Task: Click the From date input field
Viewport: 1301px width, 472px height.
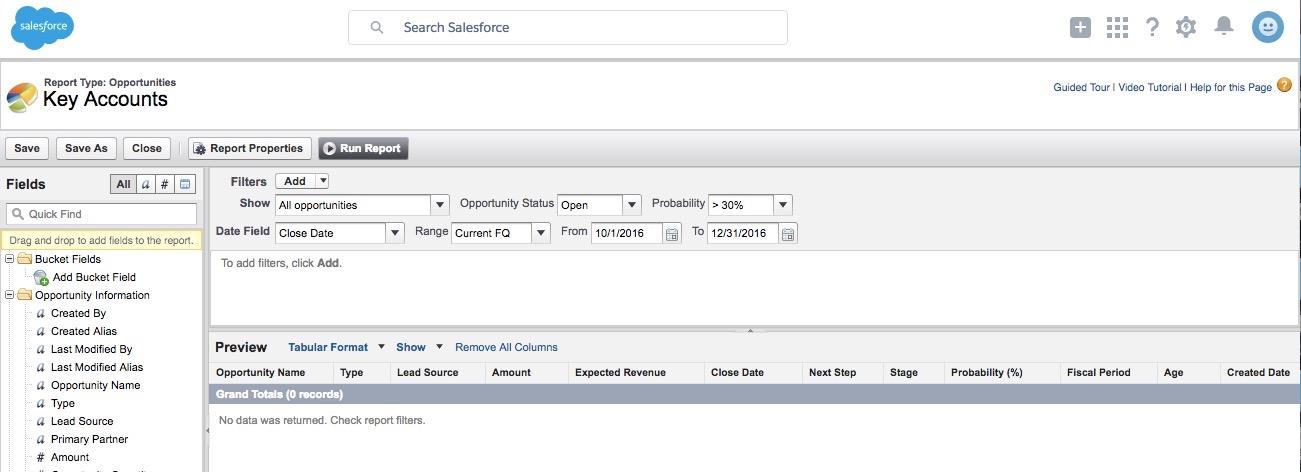Action: point(626,233)
